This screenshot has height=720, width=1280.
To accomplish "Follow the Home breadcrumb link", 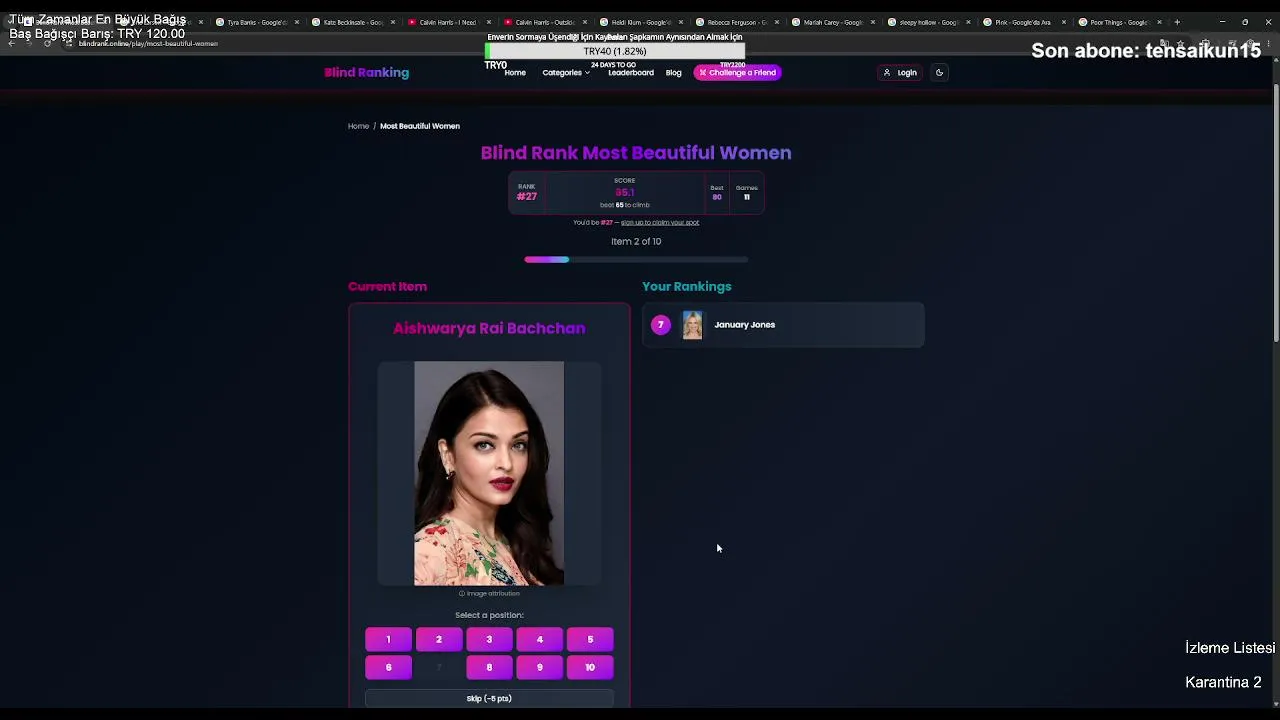I will click(x=358, y=126).
